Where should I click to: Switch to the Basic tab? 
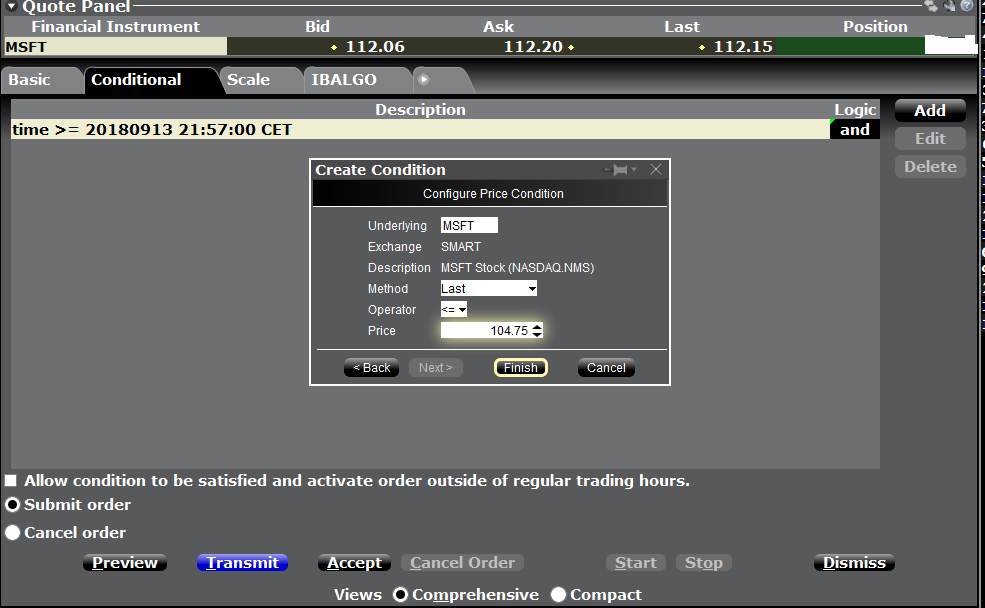41,80
